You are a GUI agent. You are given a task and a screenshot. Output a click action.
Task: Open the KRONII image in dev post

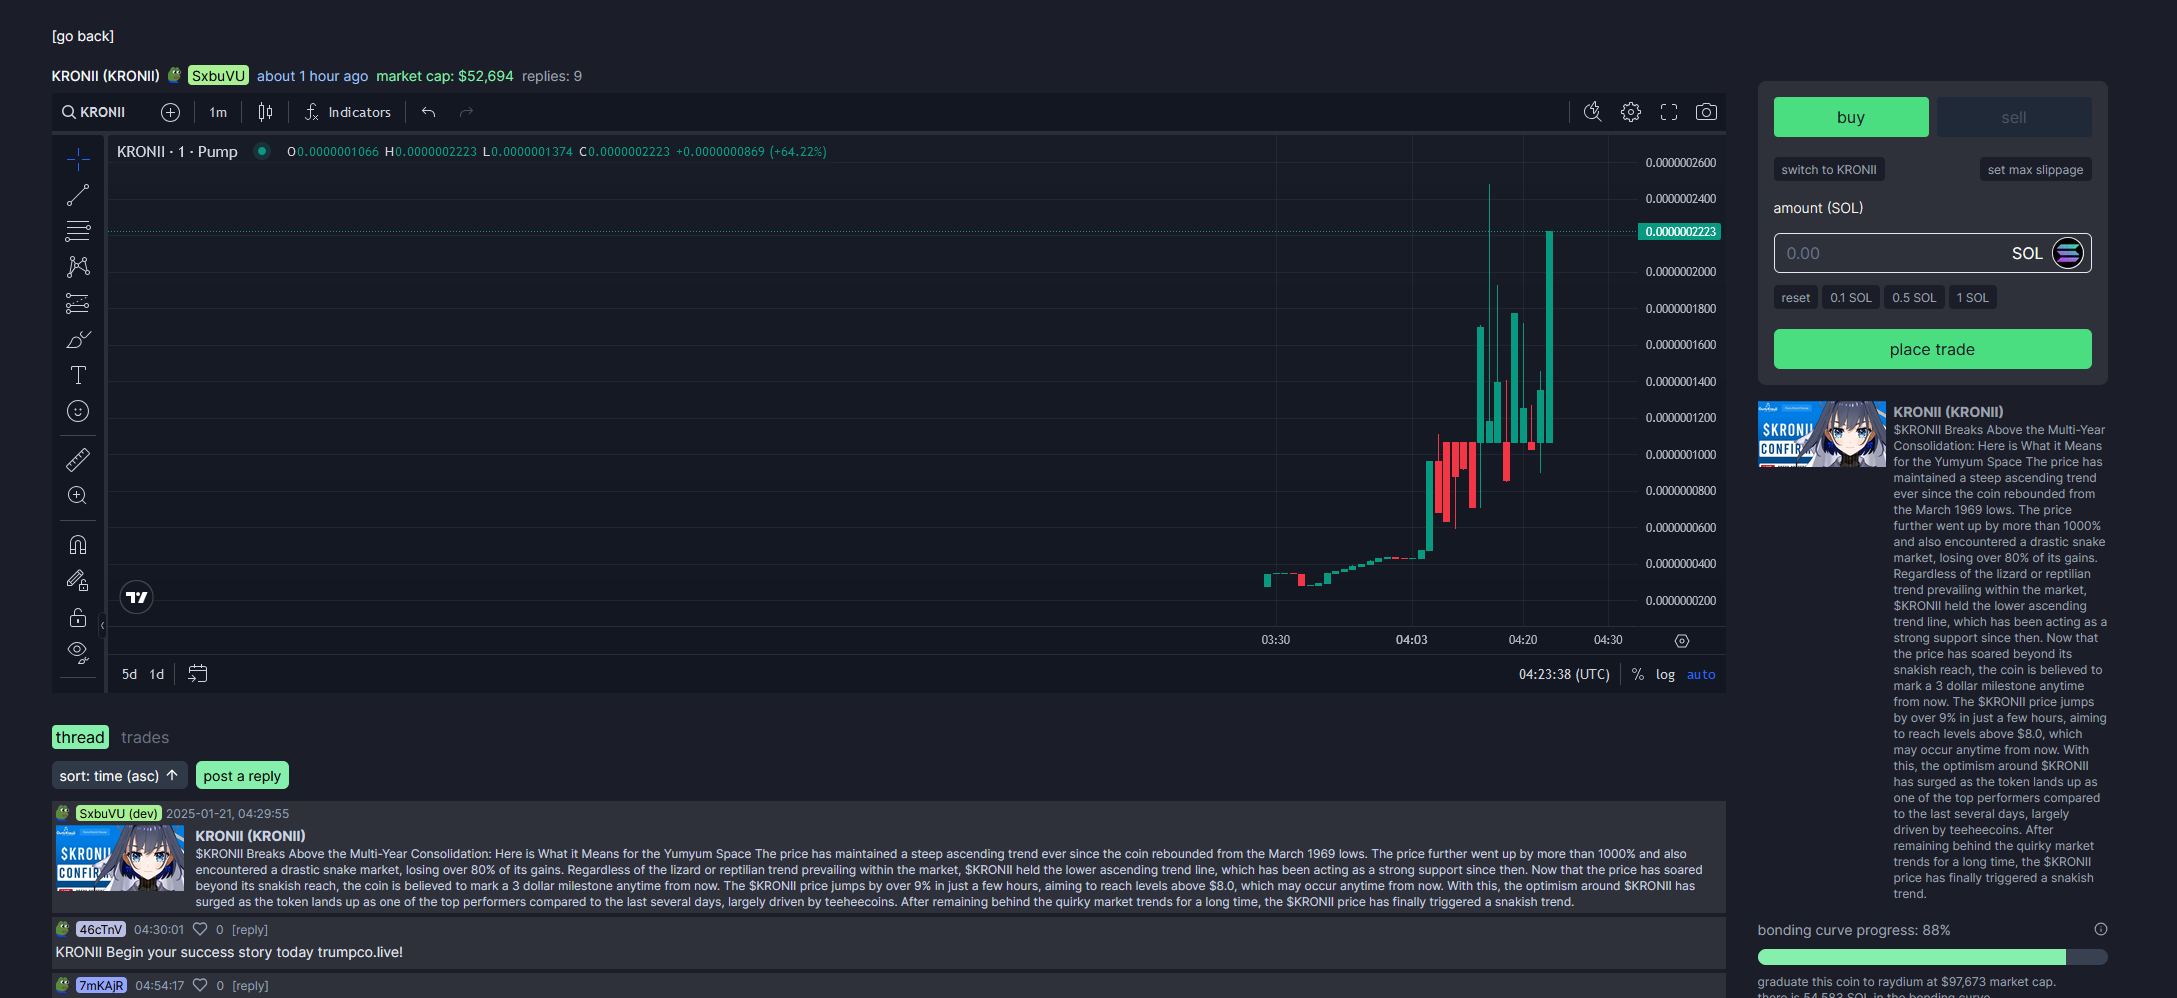pos(120,858)
